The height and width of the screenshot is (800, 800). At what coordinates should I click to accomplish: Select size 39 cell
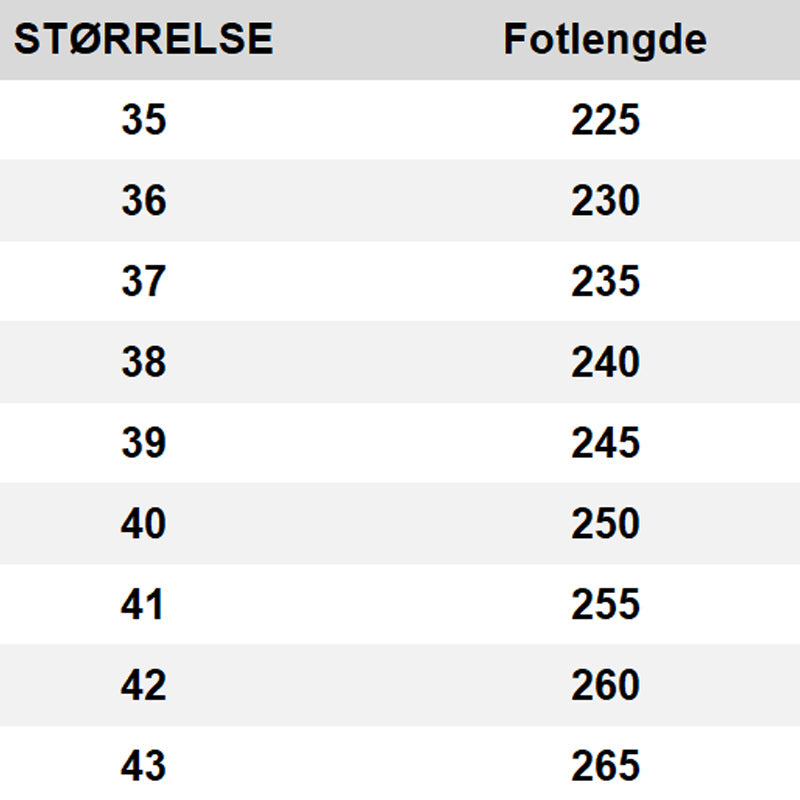tap(143, 443)
